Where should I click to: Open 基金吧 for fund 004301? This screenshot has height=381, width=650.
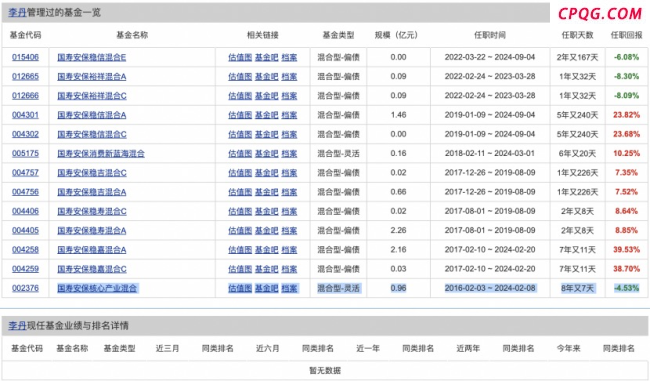tap(267, 115)
